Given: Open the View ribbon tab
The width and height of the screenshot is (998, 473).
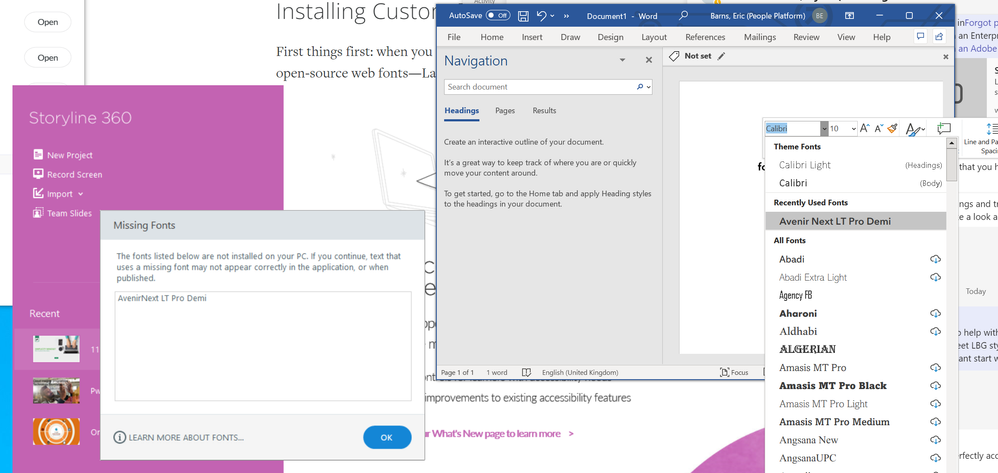Looking at the screenshot, I should click(846, 37).
